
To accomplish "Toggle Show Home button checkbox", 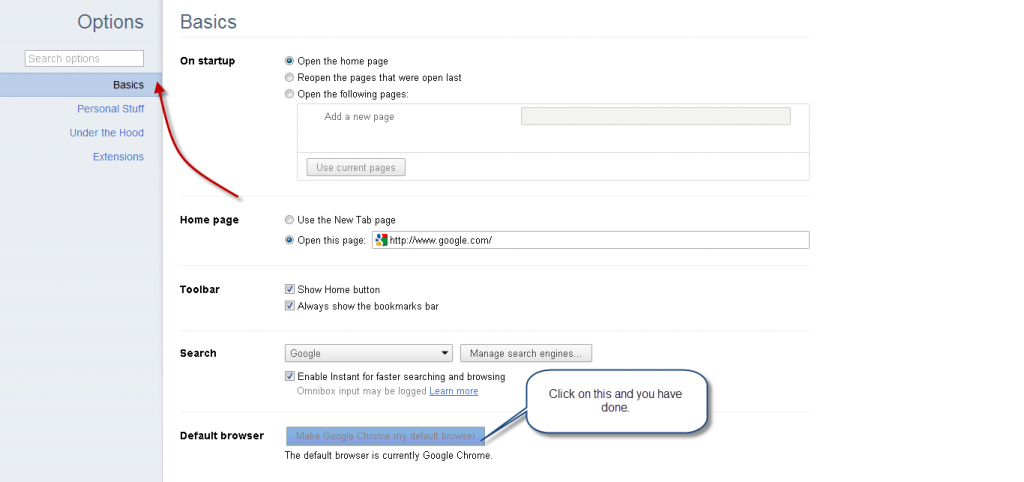I will pyautogui.click(x=290, y=289).
